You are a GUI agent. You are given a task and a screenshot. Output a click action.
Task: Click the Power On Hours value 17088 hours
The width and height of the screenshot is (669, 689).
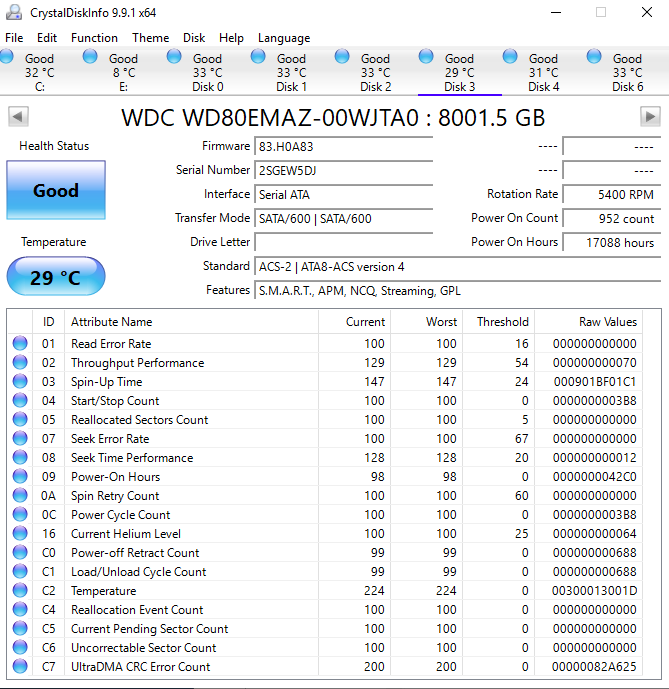pyautogui.click(x=612, y=243)
